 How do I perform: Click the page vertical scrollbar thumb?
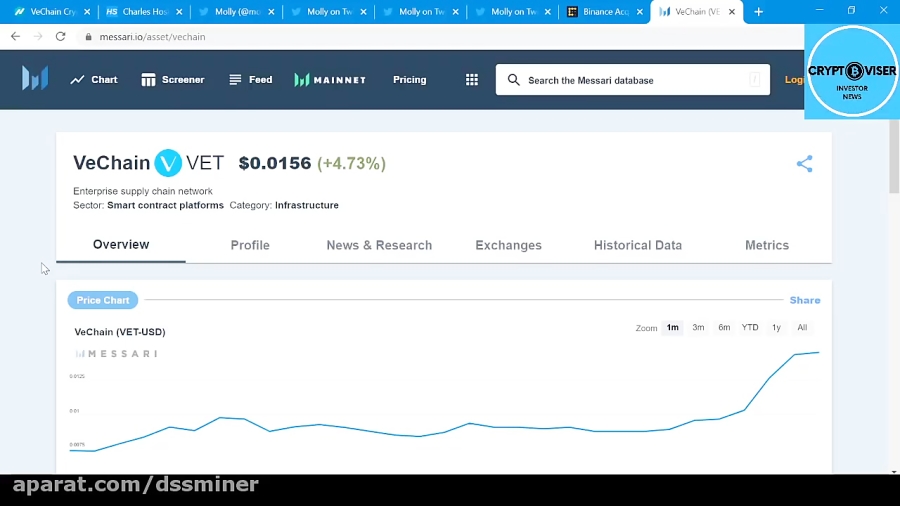894,156
